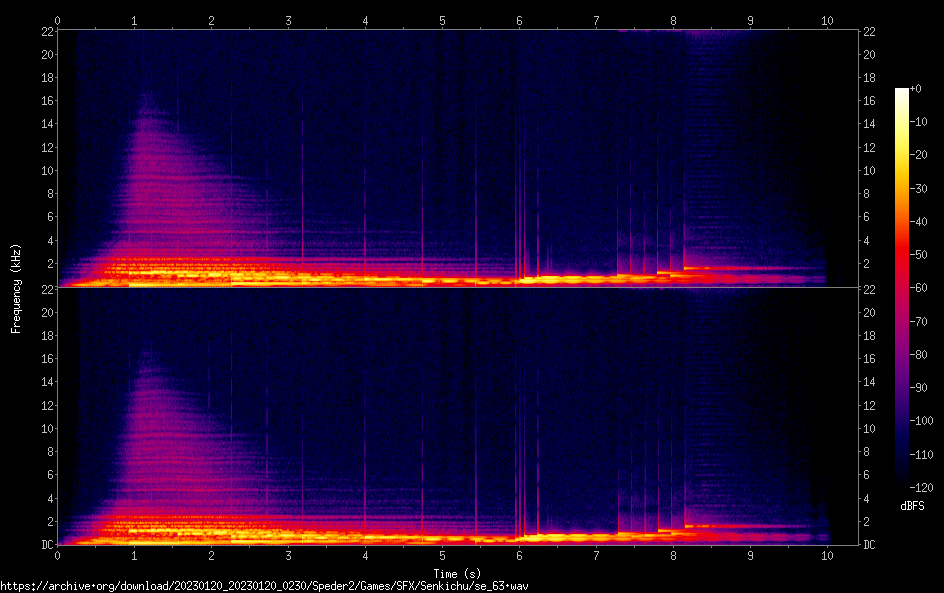Viewport: 944px width, 593px height.
Task: Click the dBFS label under the color scale
Action: click(x=911, y=507)
